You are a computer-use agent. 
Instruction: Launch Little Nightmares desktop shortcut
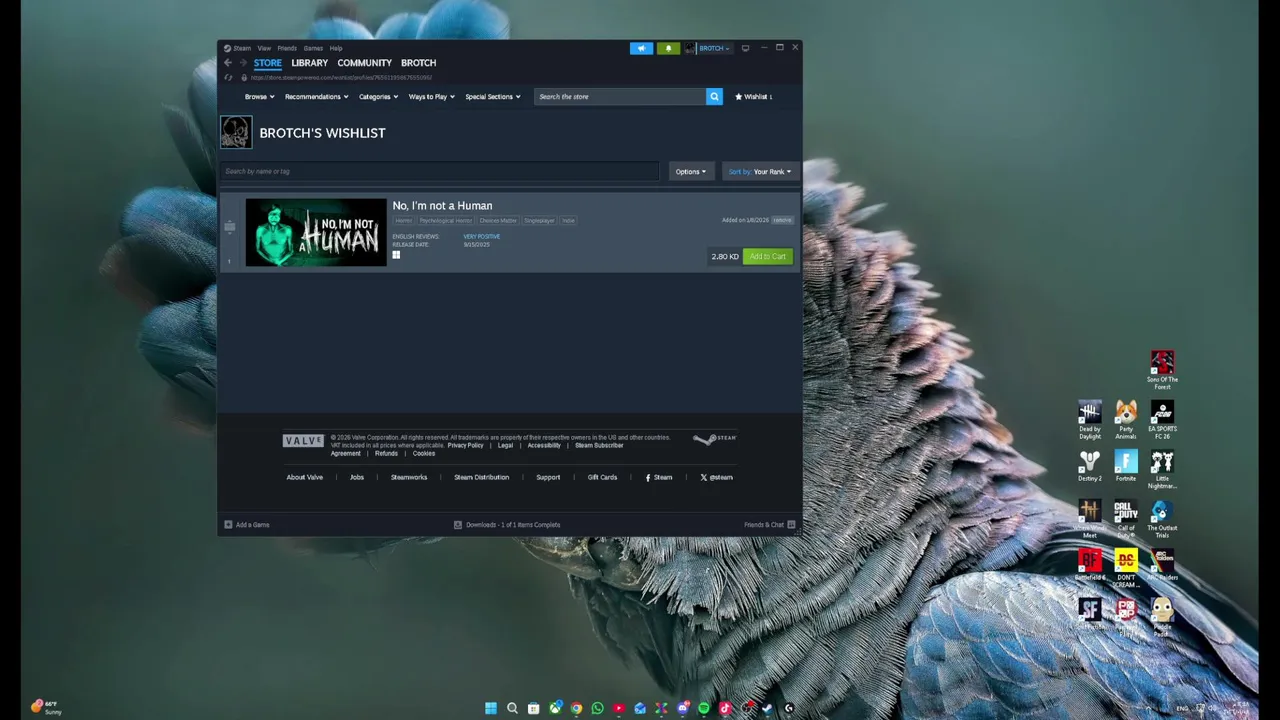(1162, 470)
